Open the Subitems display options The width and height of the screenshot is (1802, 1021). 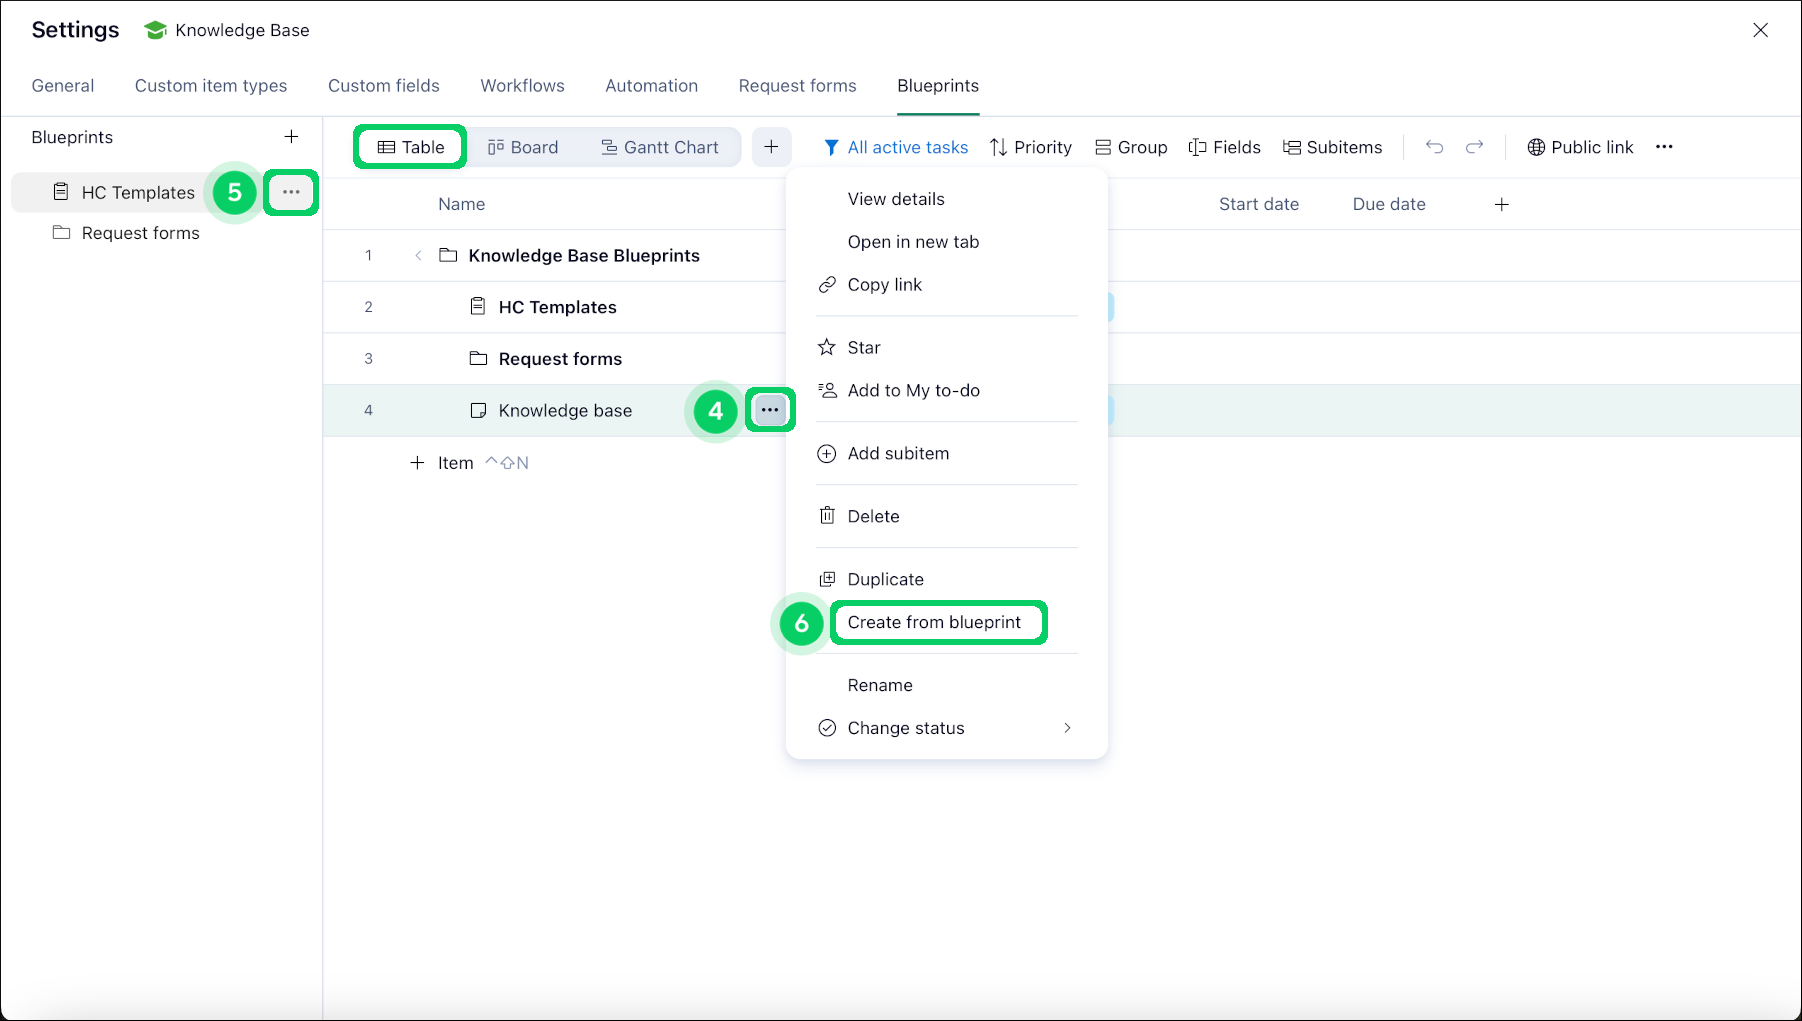[1332, 147]
